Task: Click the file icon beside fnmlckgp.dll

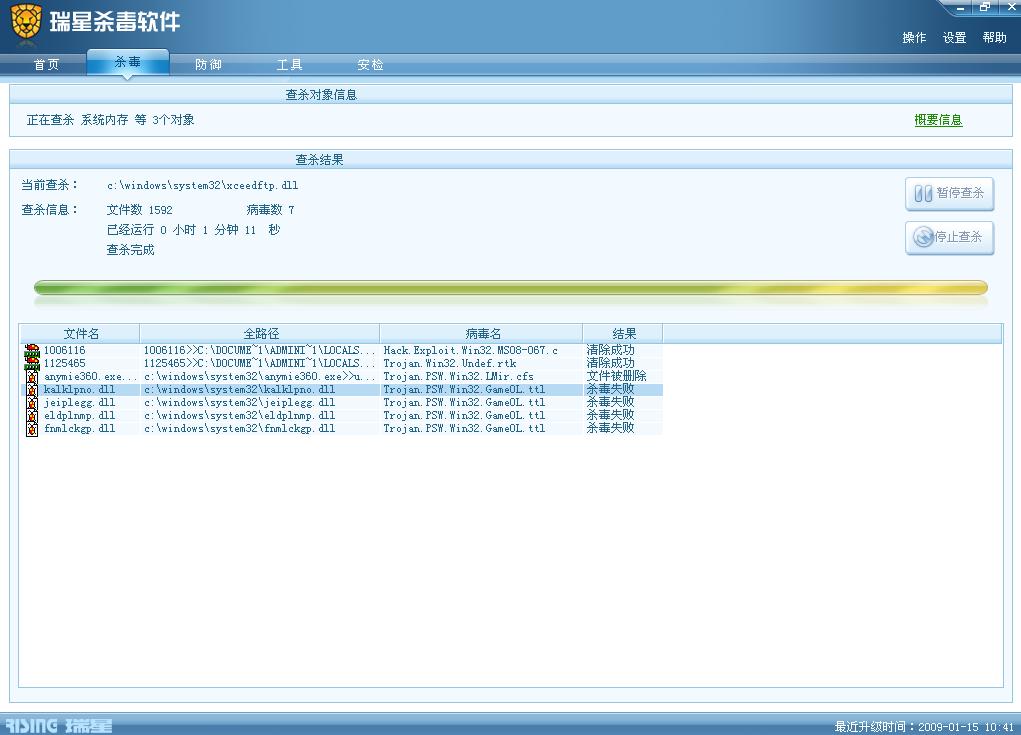Action: click(32, 429)
